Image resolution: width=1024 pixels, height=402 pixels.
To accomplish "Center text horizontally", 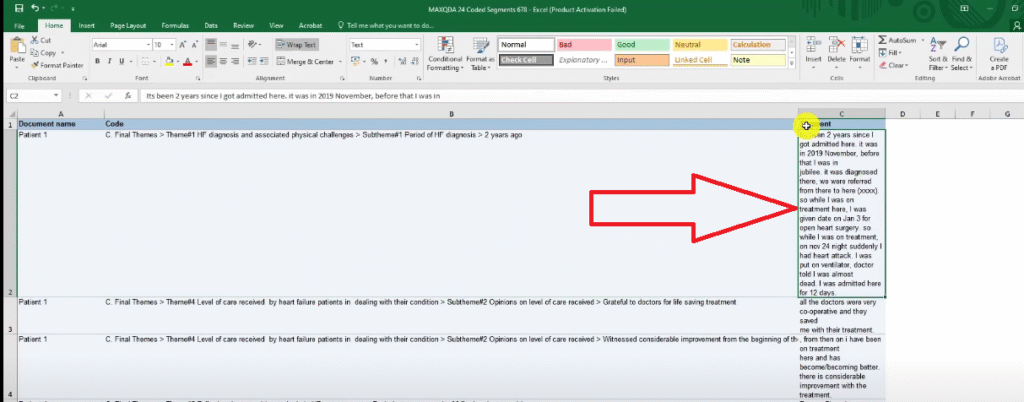I will click(223, 61).
